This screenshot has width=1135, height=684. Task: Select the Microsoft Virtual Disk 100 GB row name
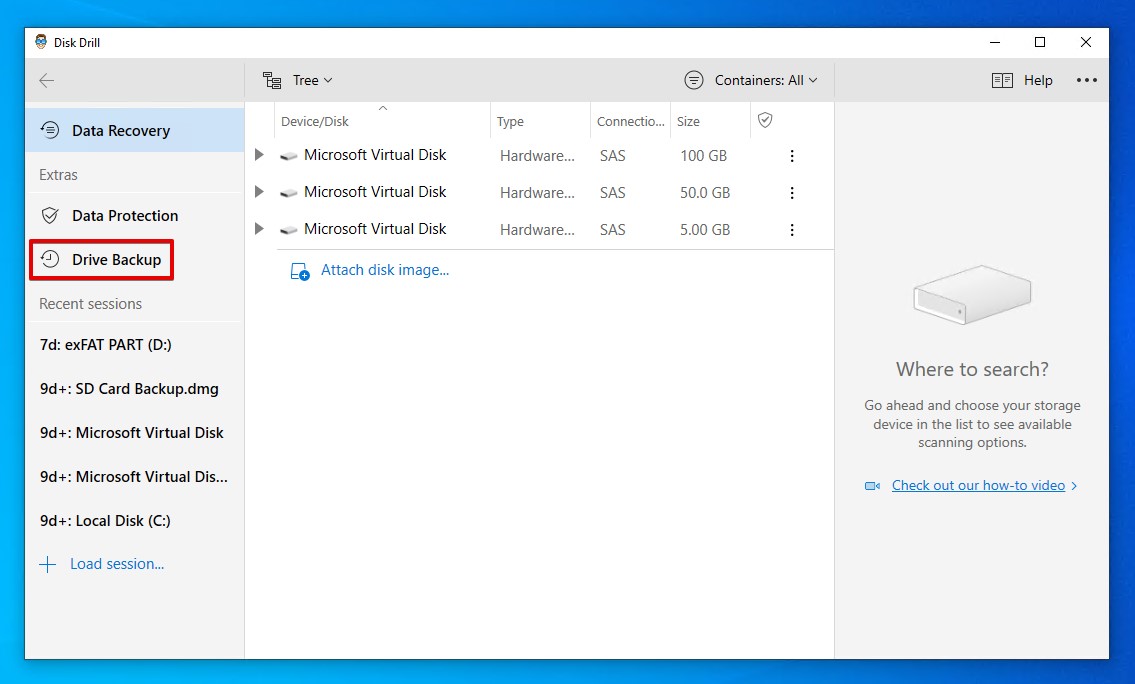(x=375, y=155)
